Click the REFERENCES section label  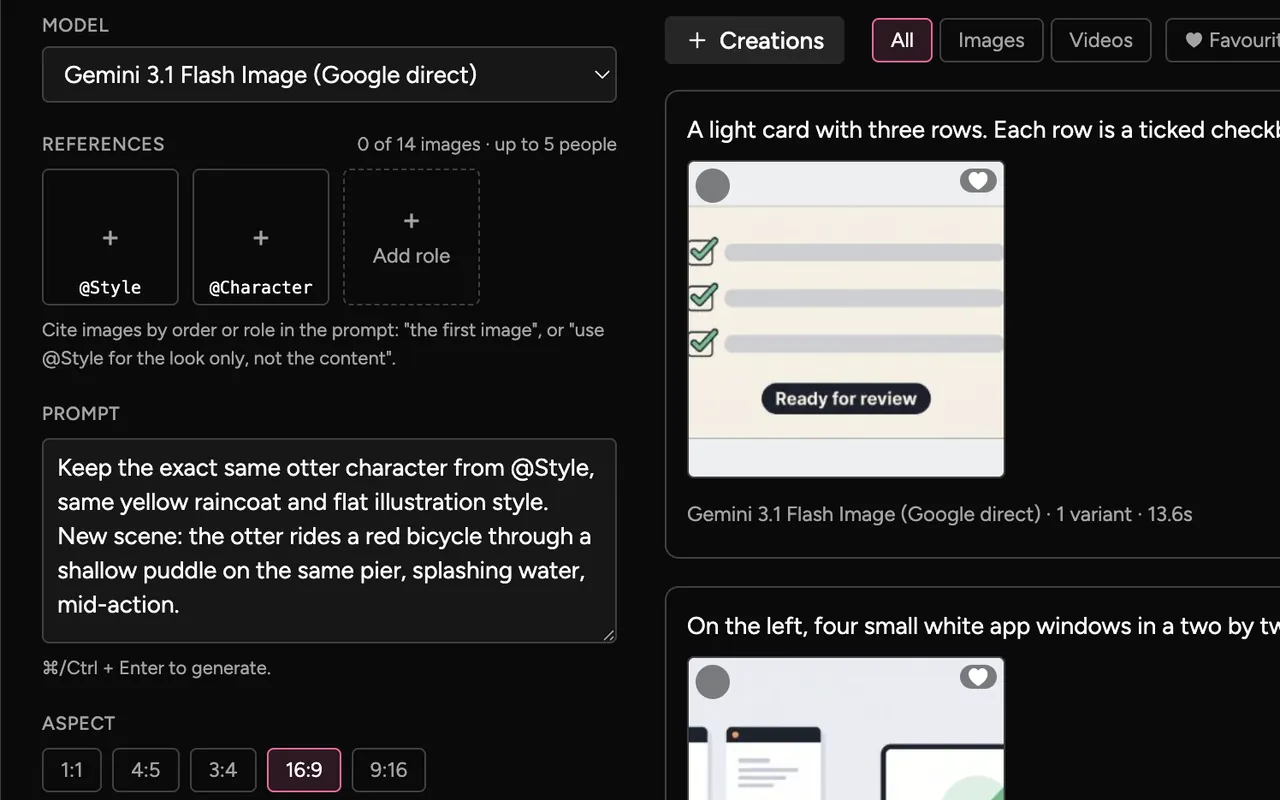pos(103,144)
